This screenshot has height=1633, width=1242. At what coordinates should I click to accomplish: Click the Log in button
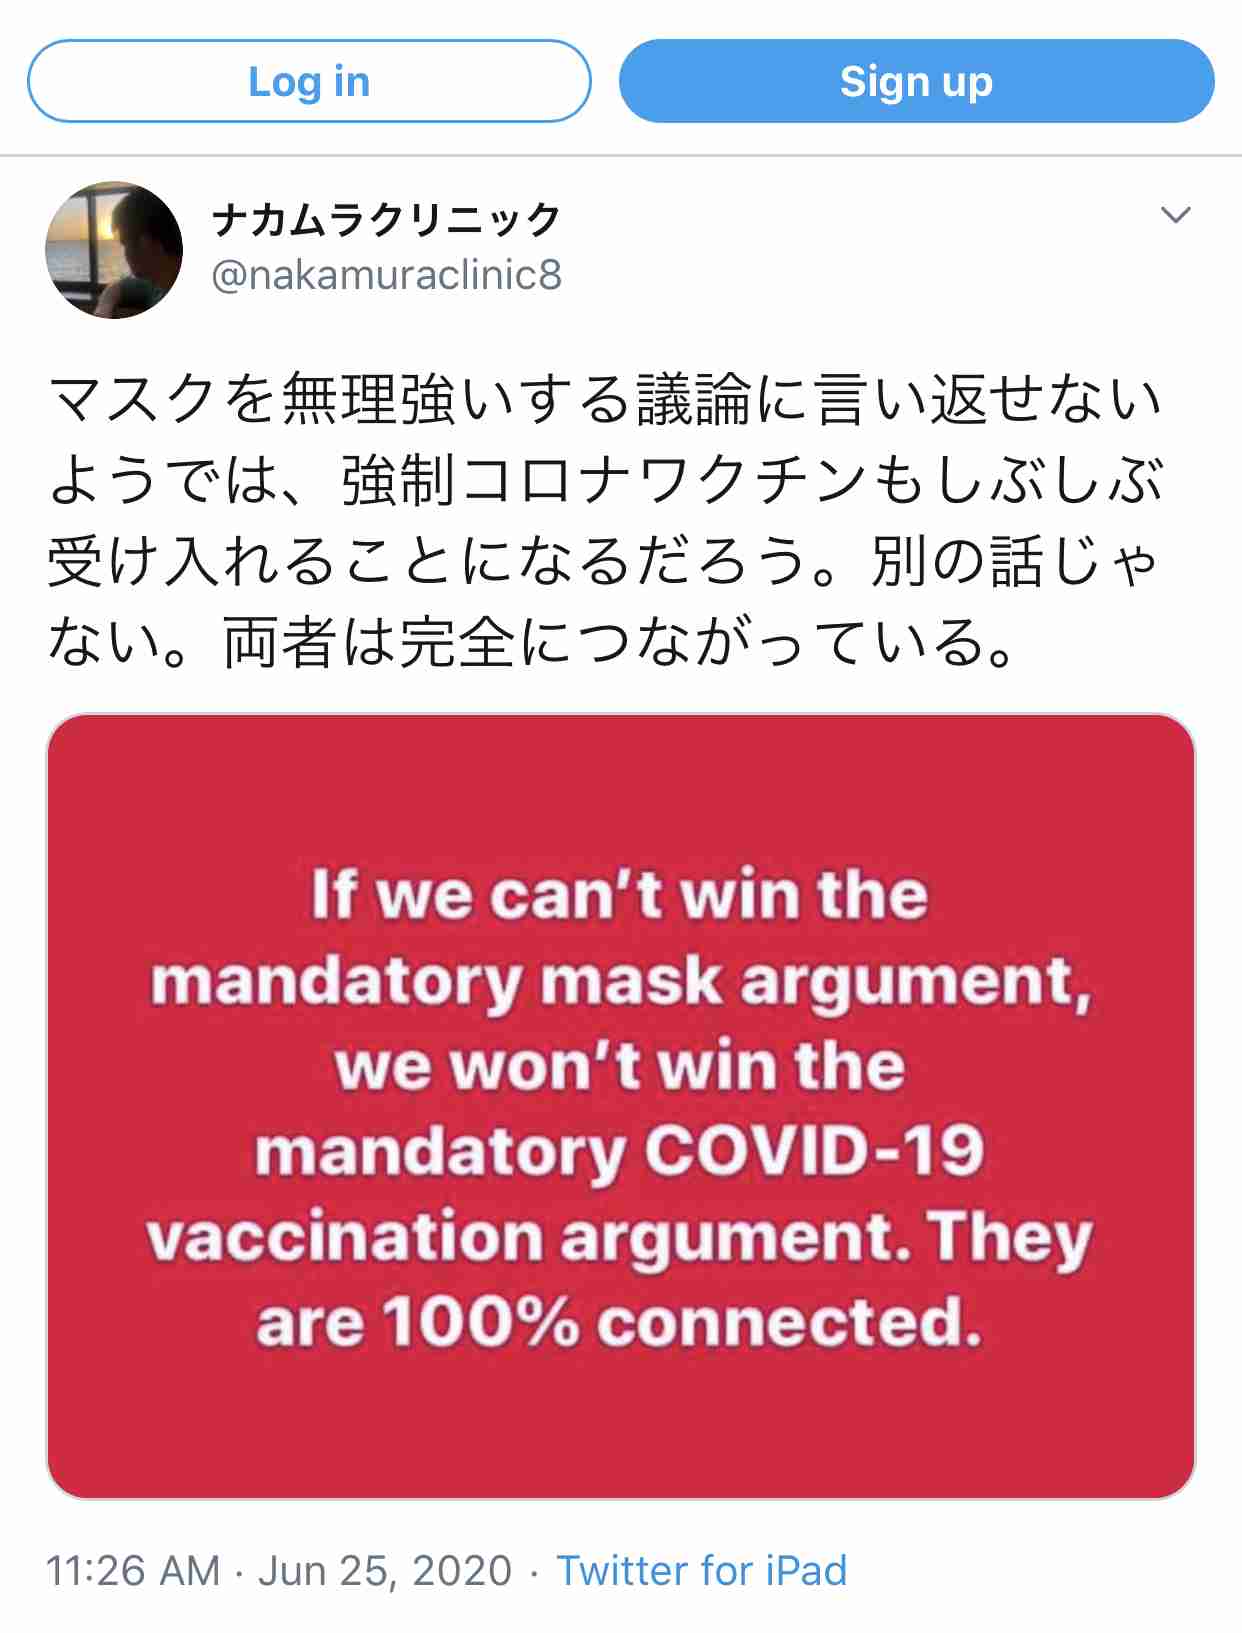309,81
